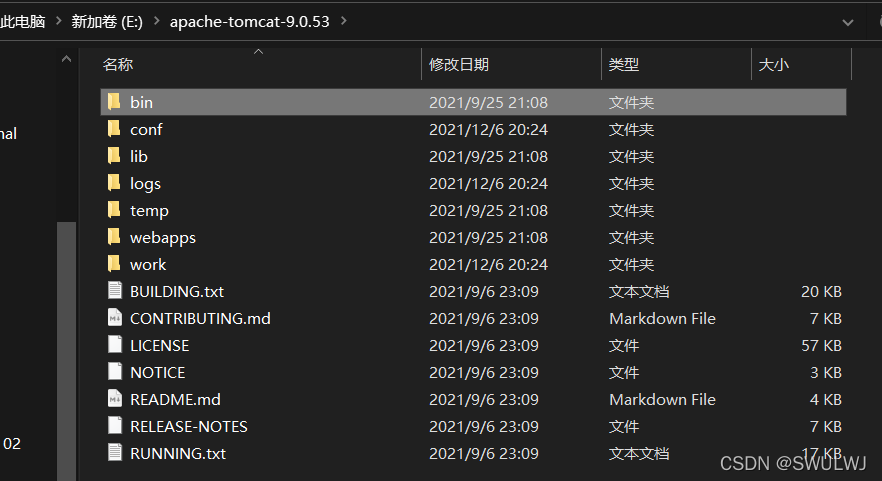Click the 3 KB size of NOTICE
Screen dimensions: 882x481
click(x=826, y=372)
